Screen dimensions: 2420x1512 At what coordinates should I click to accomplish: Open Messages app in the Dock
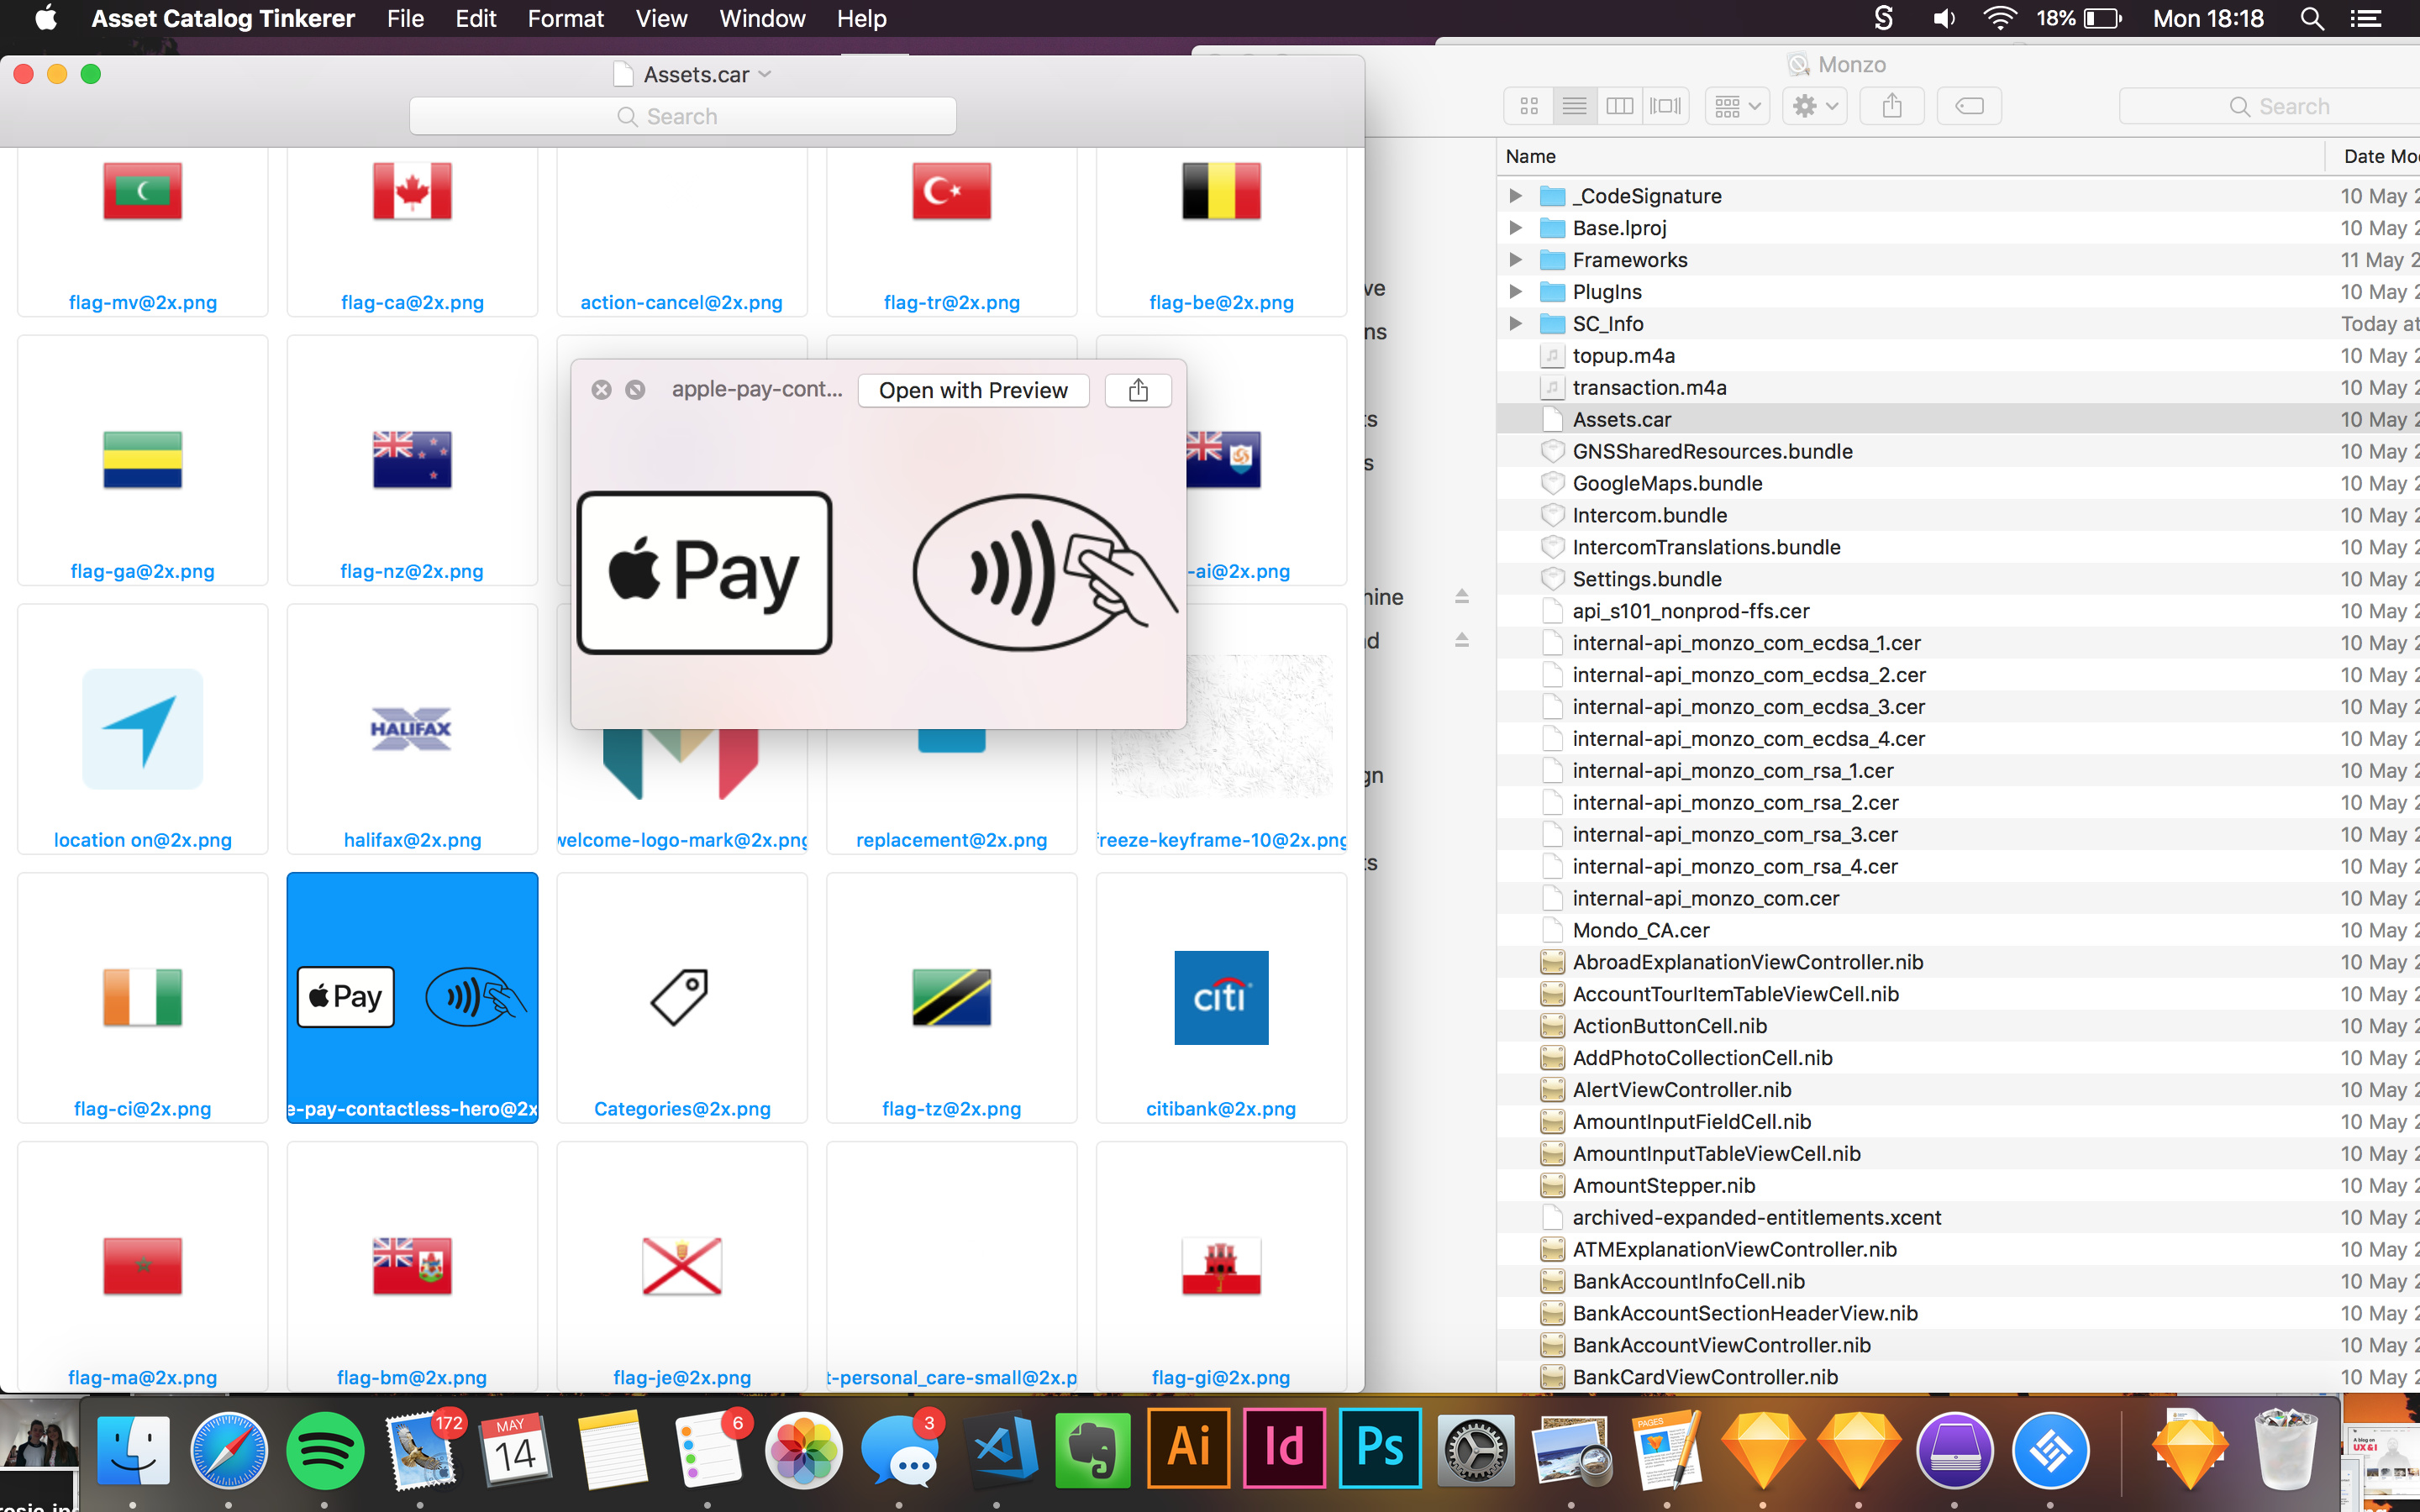pos(899,1449)
